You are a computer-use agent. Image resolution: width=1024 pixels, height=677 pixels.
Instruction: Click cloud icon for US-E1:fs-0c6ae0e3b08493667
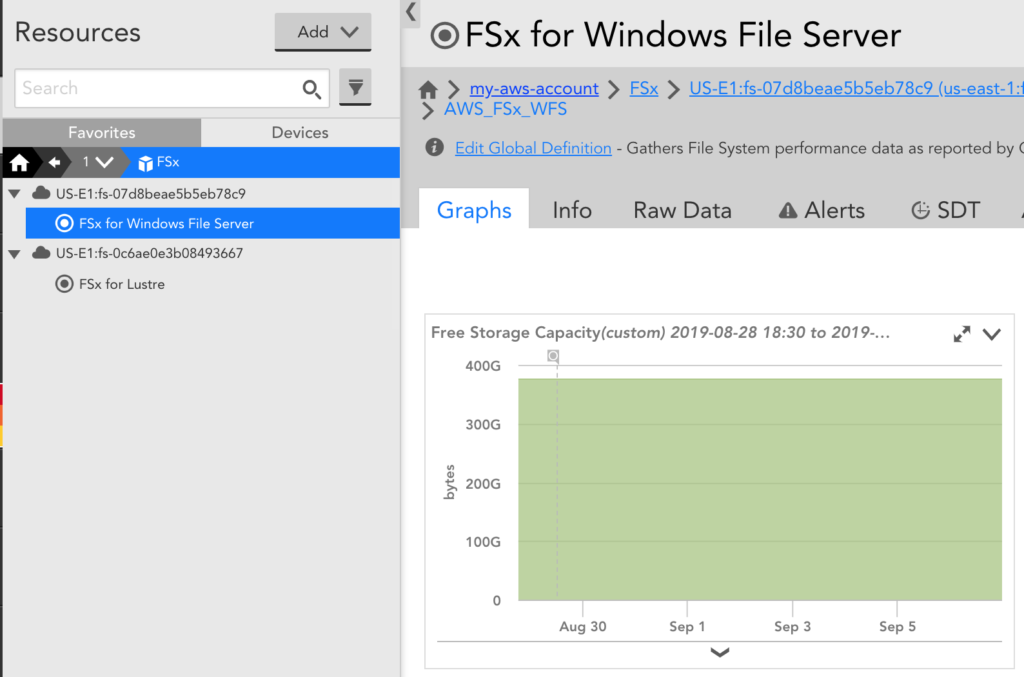[x=41, y=253]
